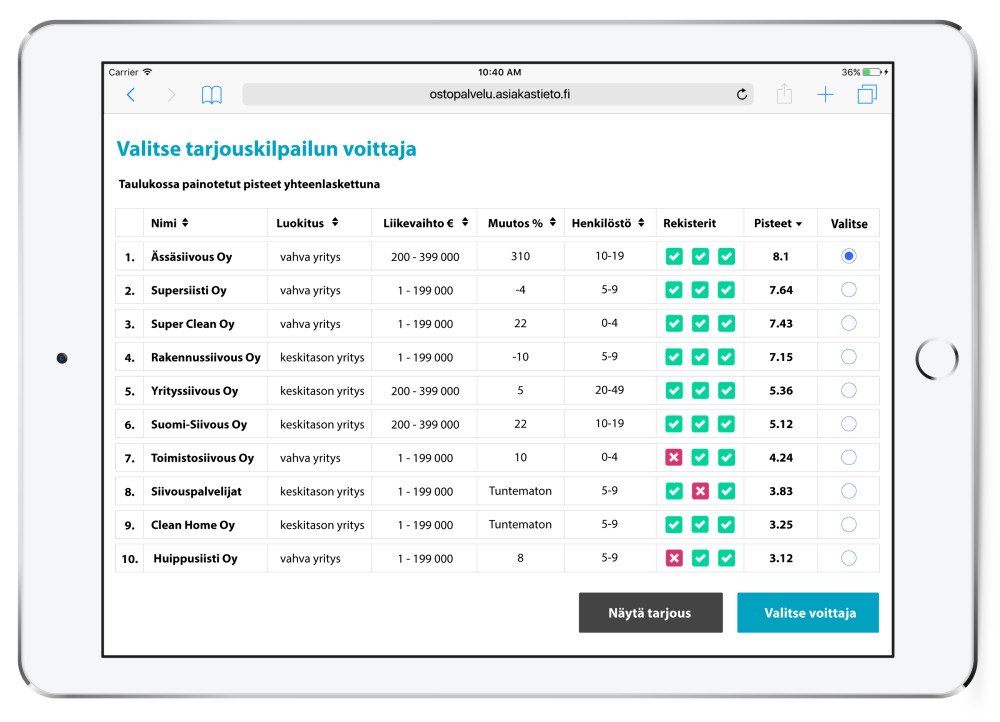Click Henkilöstö value 20-49
This screenshot has height=722, width=1000.
(x=610, y=390)
